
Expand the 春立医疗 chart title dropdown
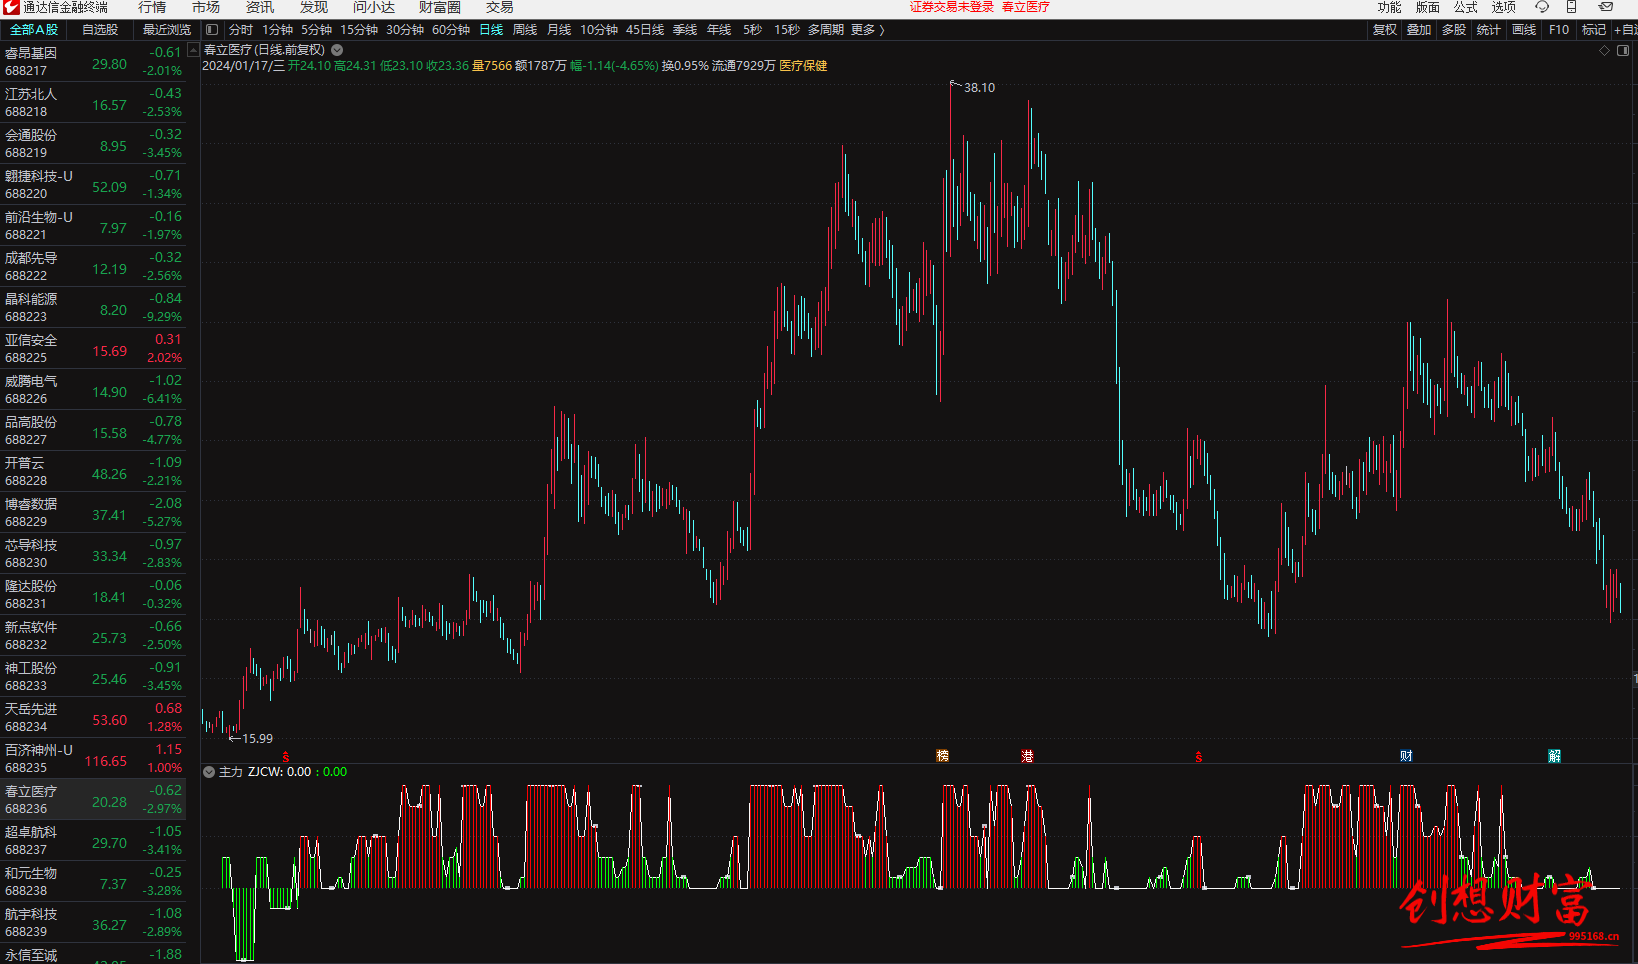pyautogui.click(x=337, y=50)
